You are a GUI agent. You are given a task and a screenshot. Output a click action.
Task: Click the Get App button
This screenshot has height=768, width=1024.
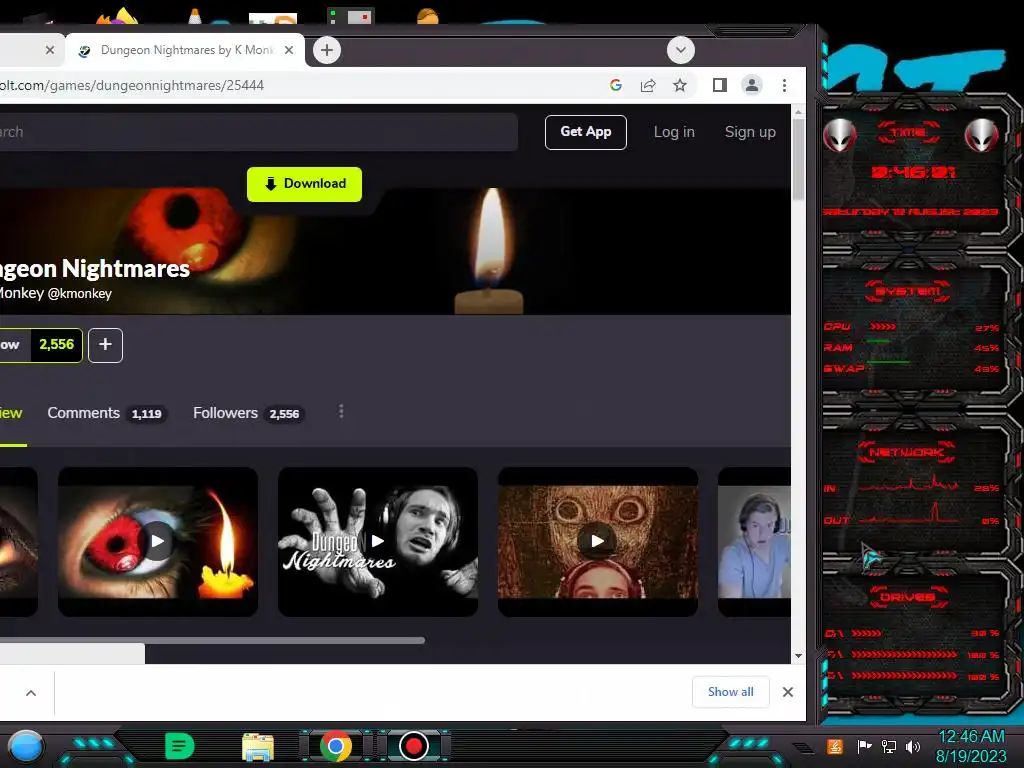pos(586,132)
